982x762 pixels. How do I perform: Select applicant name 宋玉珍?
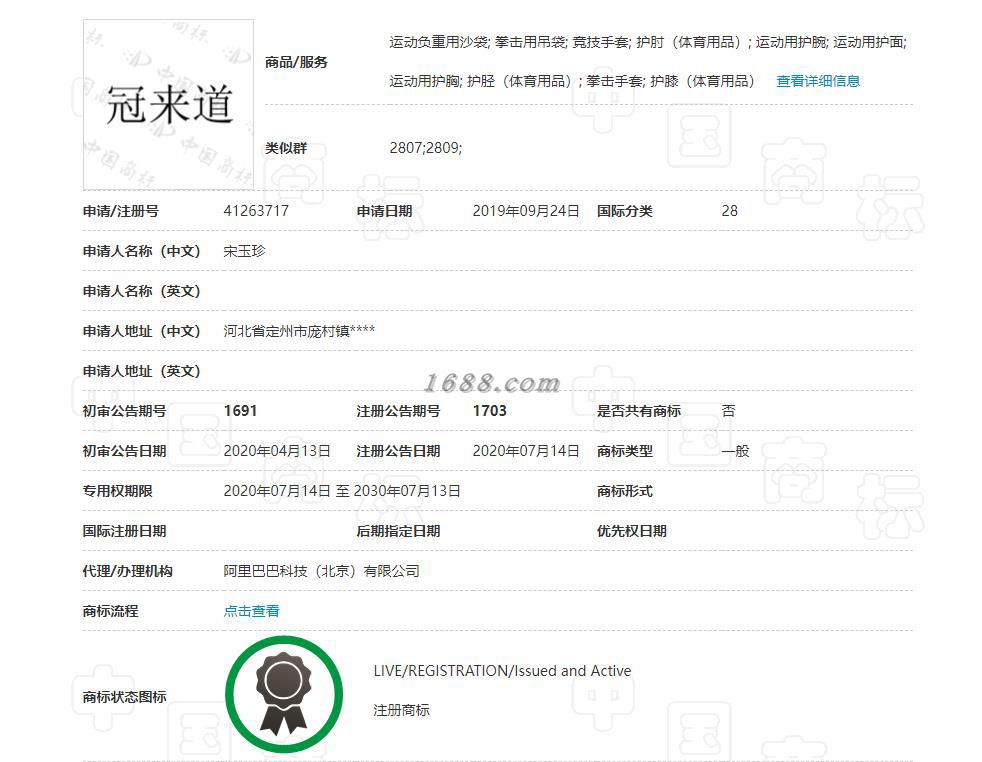(x=244, y=250)
